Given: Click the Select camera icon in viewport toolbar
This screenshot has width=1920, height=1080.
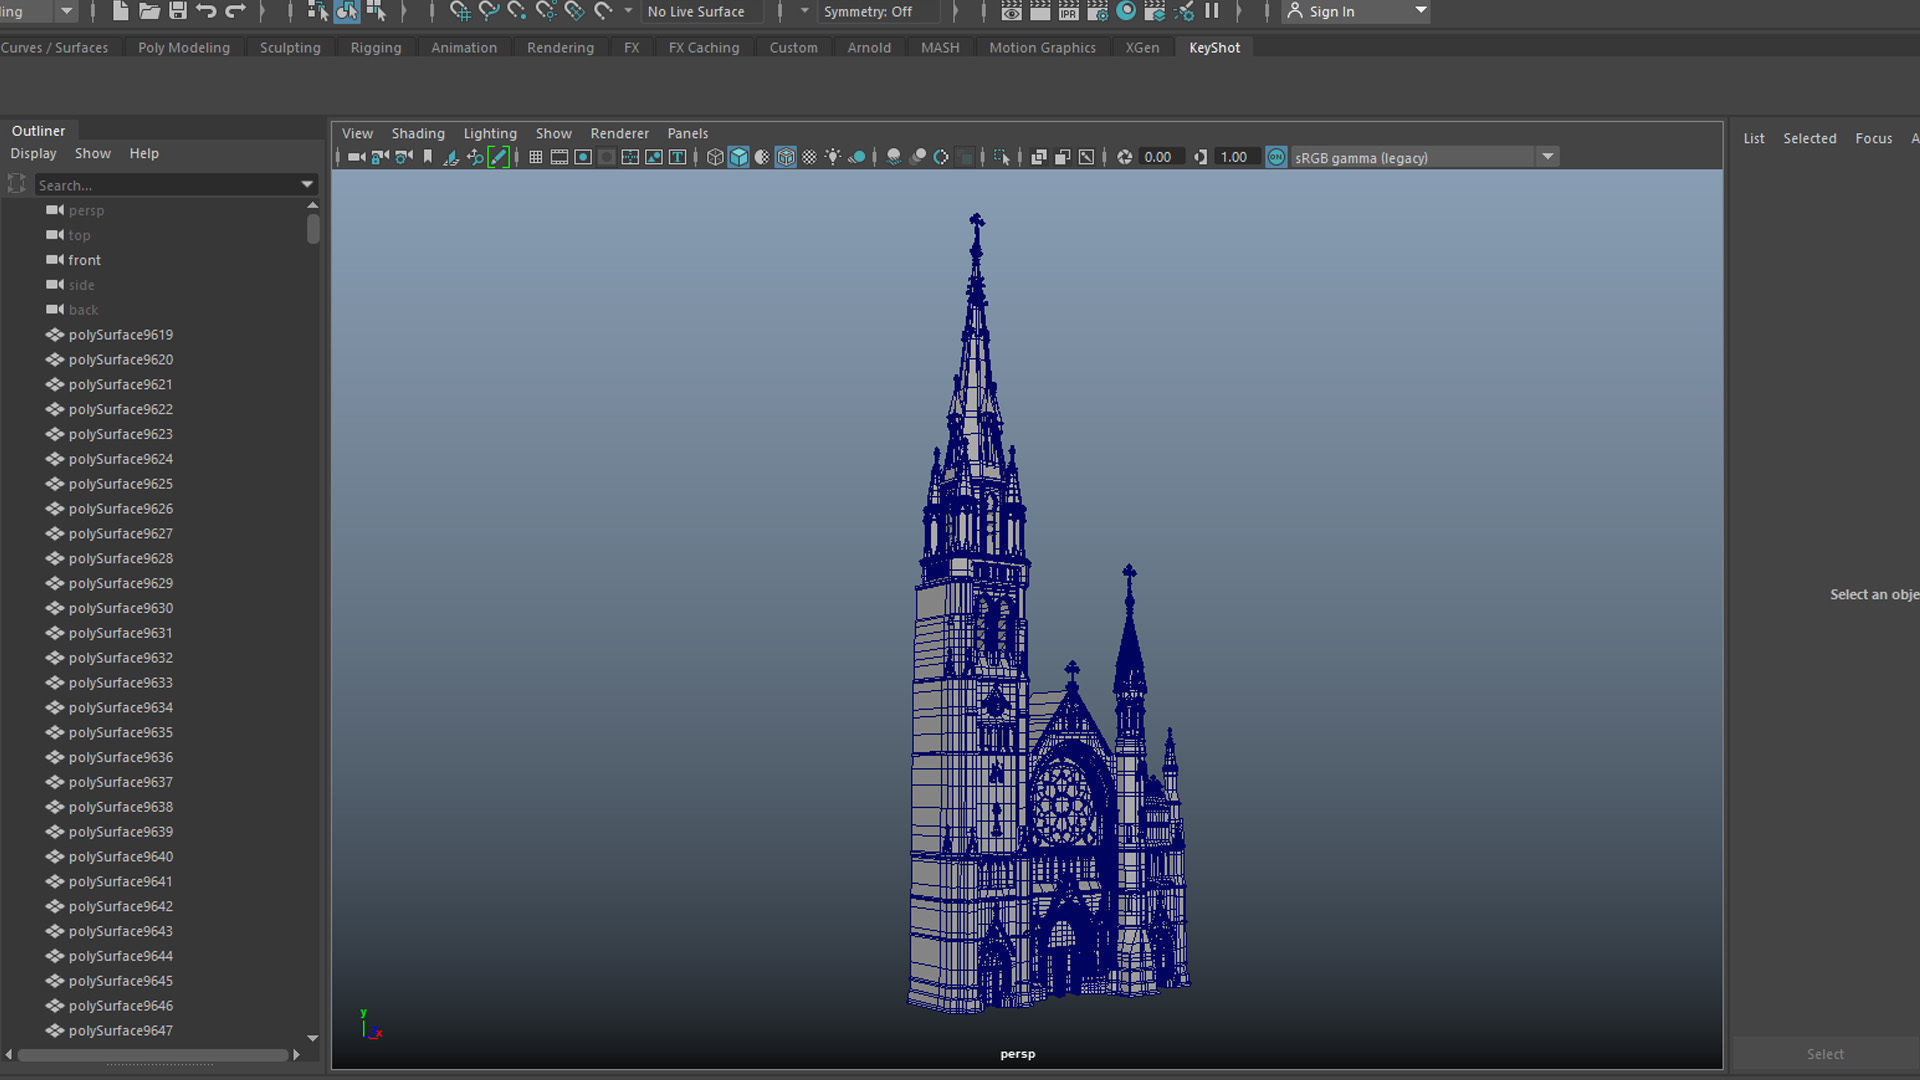Looking at the screenshot, I should [356, 157].
